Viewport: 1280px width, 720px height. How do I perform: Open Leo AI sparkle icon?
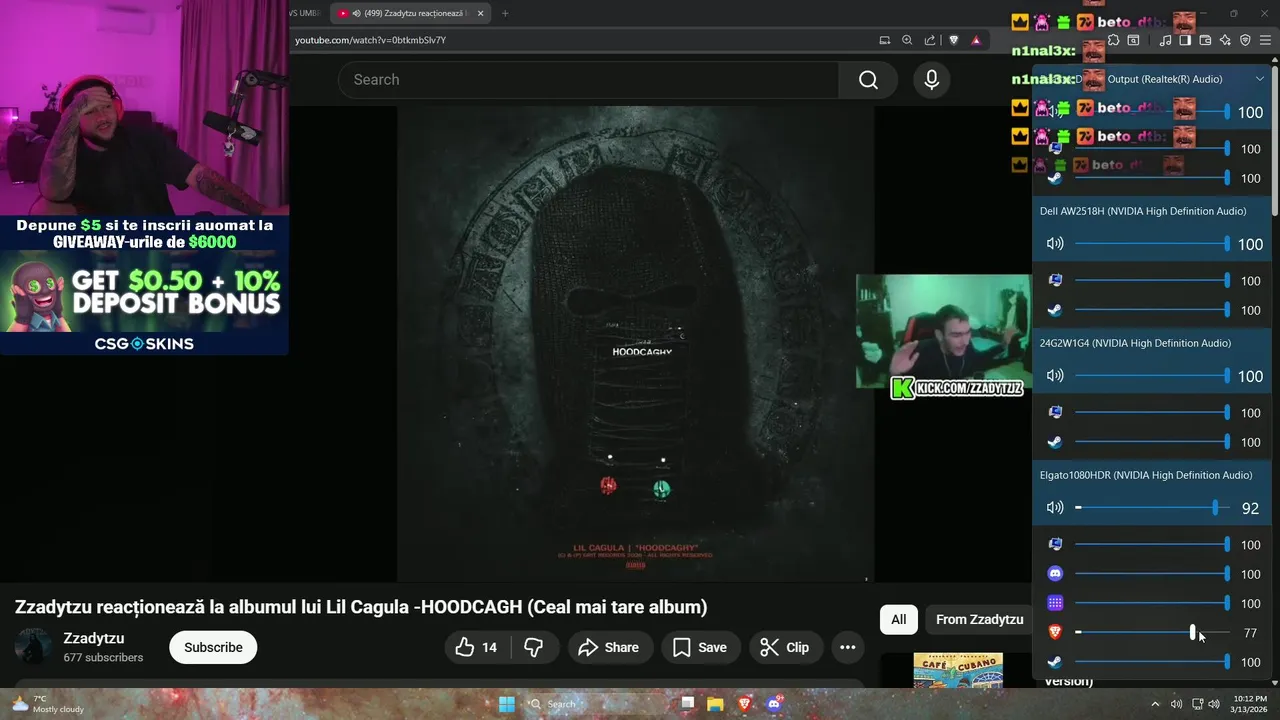1225,40
